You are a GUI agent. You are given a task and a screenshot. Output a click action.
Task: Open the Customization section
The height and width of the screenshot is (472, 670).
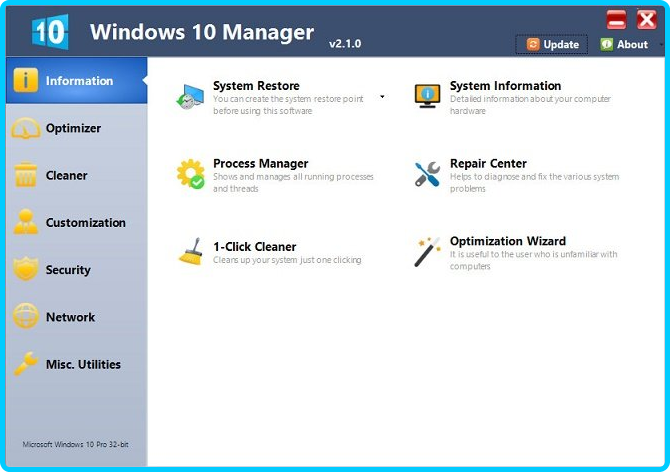[x=76, y=223]
